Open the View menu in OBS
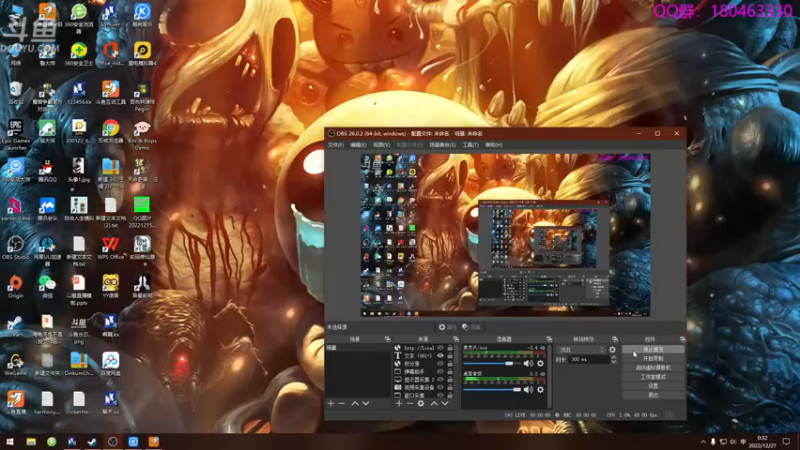 click(x=381, y=145)
